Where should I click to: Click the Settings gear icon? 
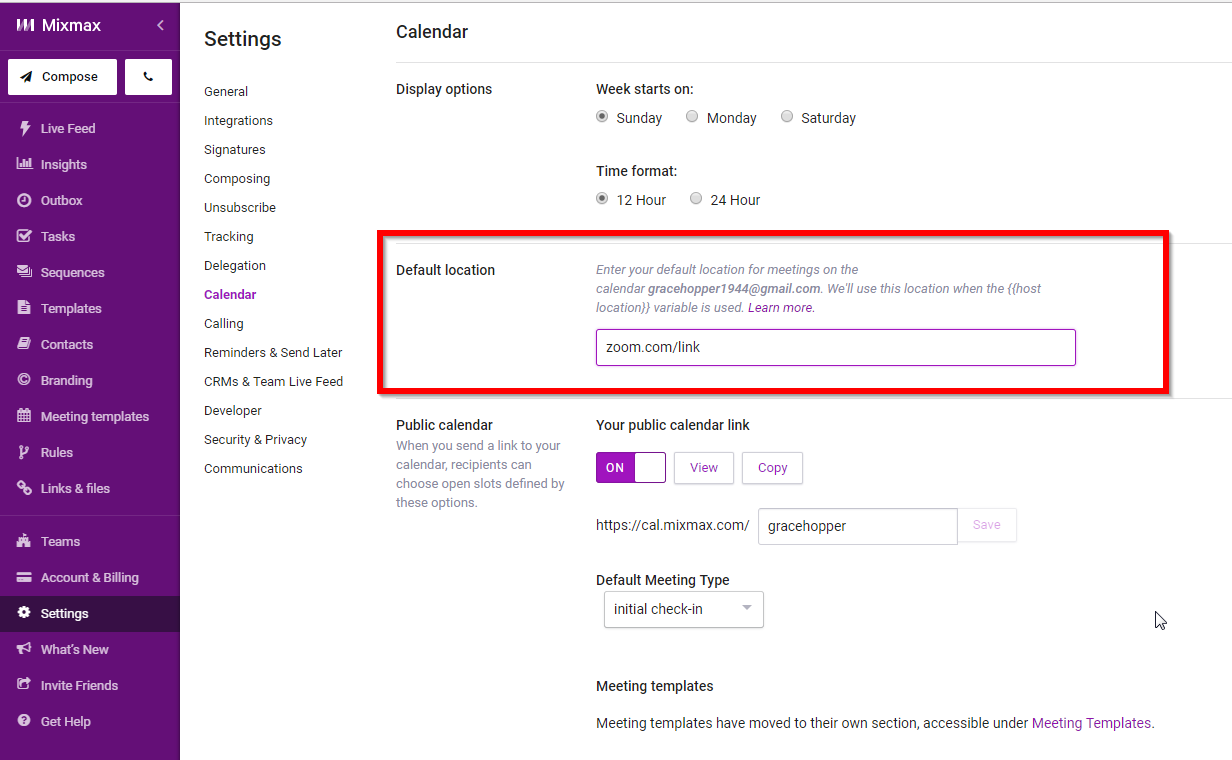point(24,613)
